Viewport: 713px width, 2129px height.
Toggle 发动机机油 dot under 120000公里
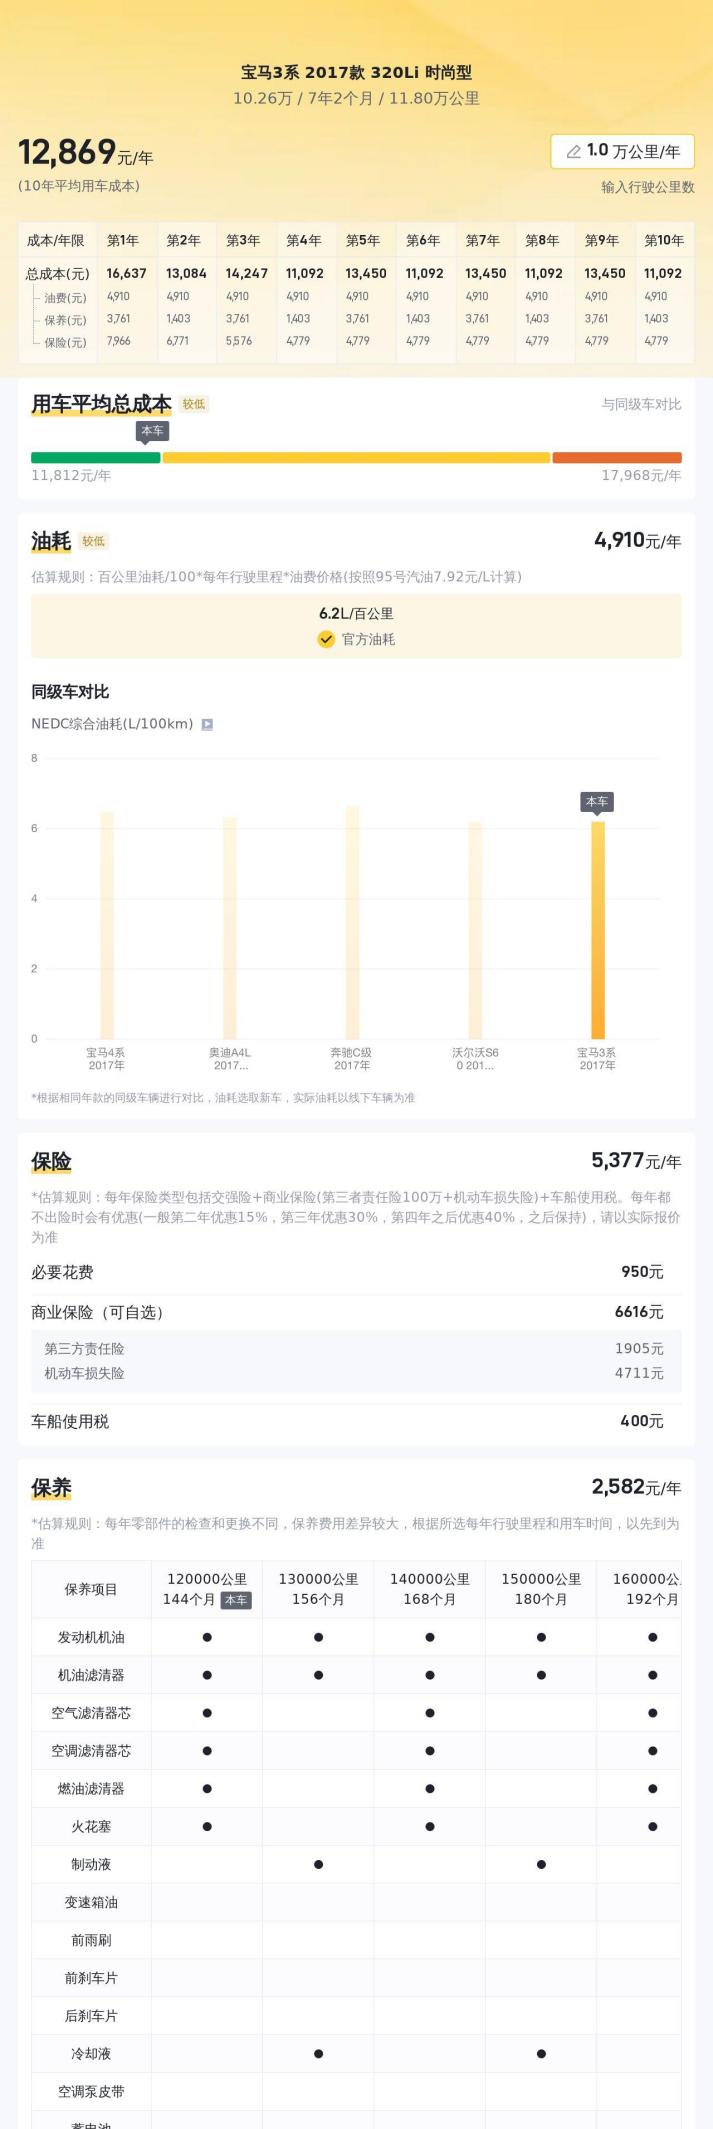[x=207, y=1638]
